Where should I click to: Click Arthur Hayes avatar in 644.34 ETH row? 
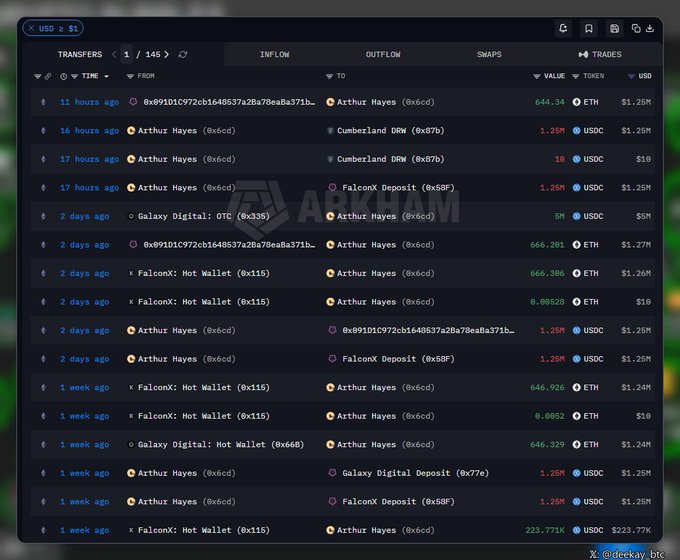coord(330,102)
